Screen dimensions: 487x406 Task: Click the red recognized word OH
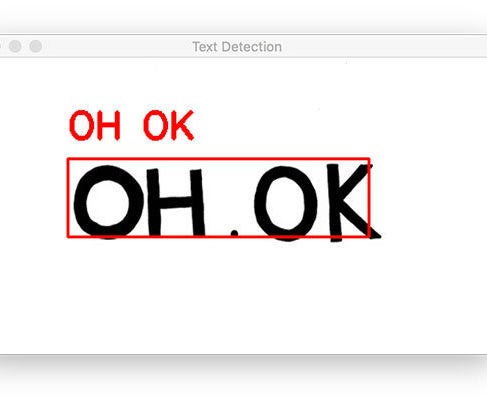[95, 125]
